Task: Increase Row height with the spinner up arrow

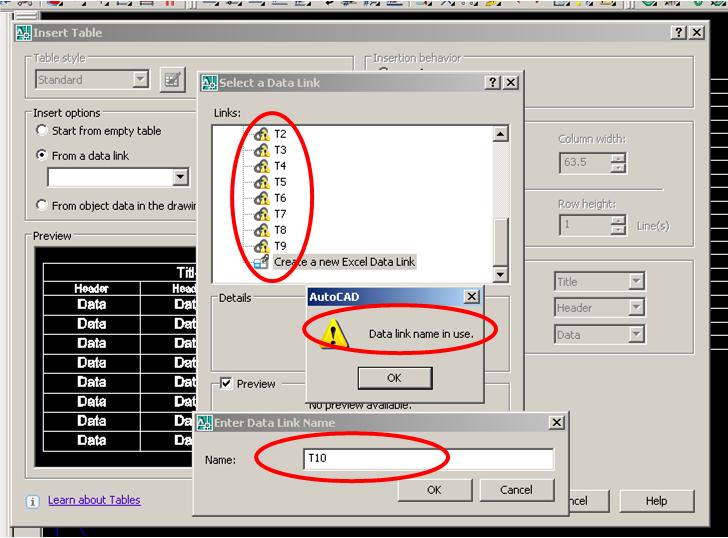Action: 618,221
